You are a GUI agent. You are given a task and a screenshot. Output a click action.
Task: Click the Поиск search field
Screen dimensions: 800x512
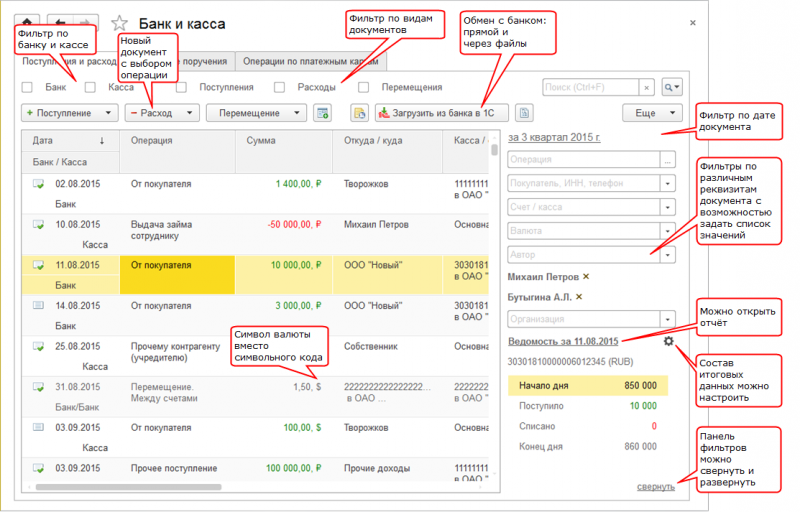(590, 88)
